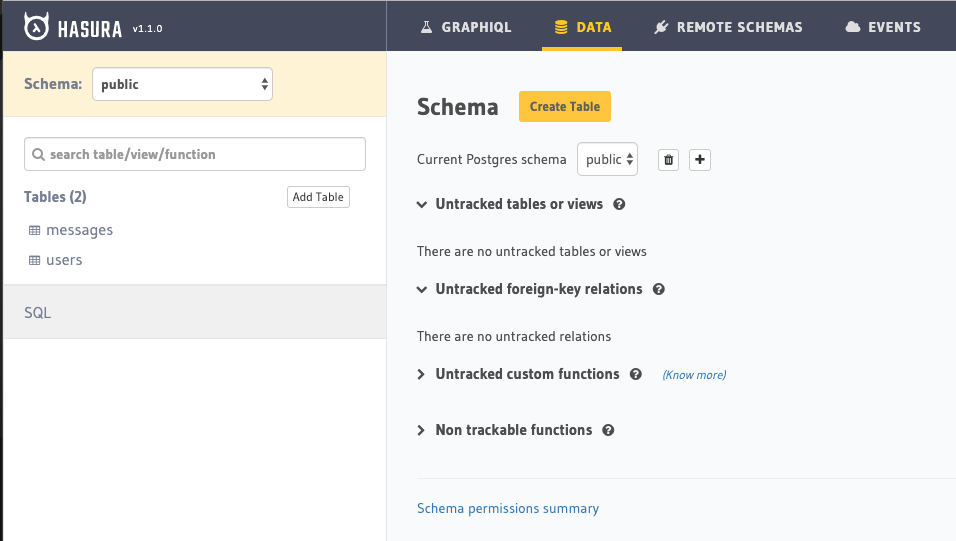Image resolution: width=956 pixels, height=541 pixels.
Task: Expand the Untracked custom functions section
Action: (x=421, y=374)
